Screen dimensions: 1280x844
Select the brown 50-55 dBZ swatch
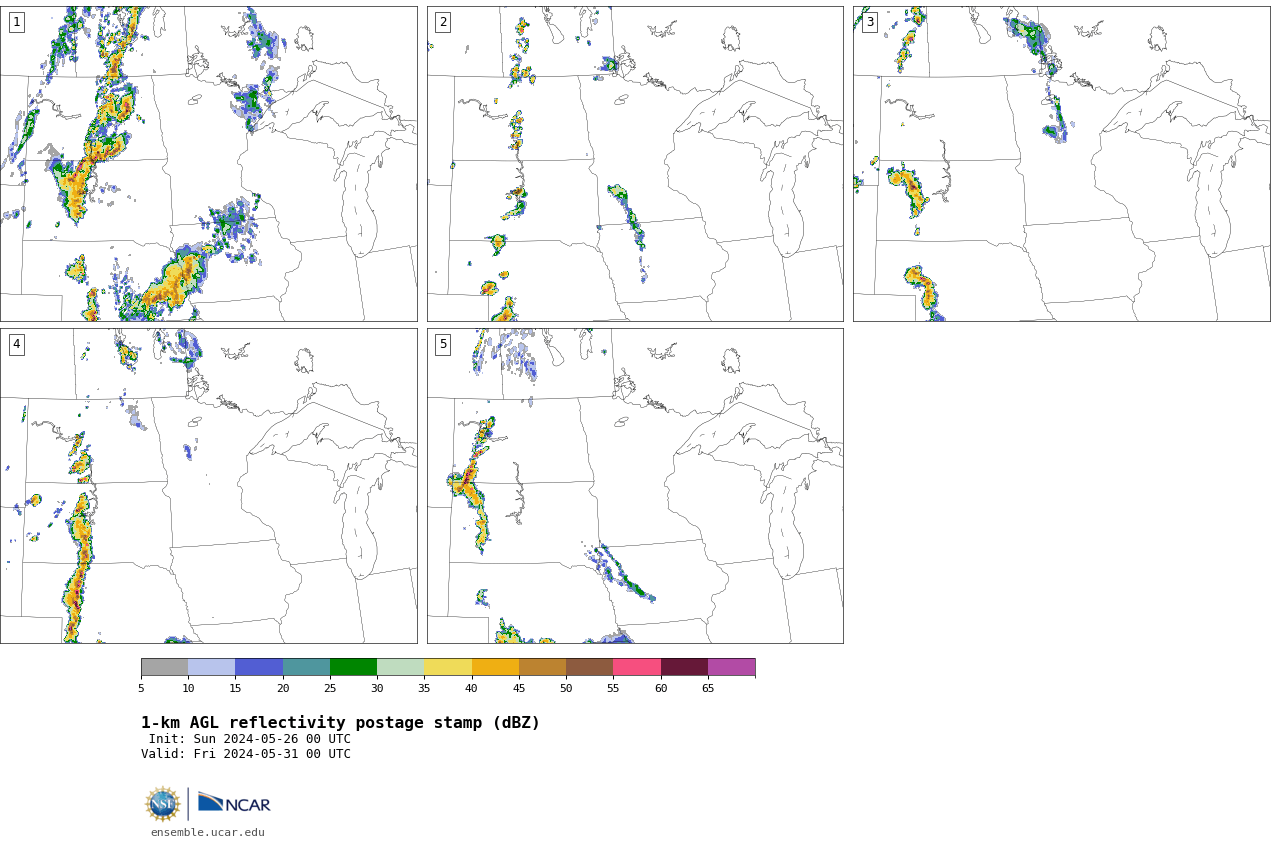click(x=590, y=667)
